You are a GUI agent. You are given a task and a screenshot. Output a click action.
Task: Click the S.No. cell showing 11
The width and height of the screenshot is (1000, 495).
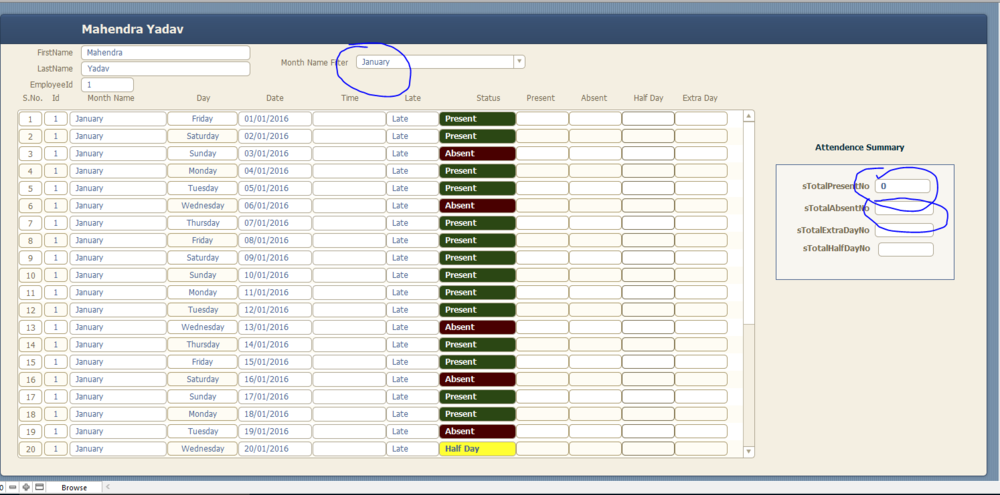[31, 292]
